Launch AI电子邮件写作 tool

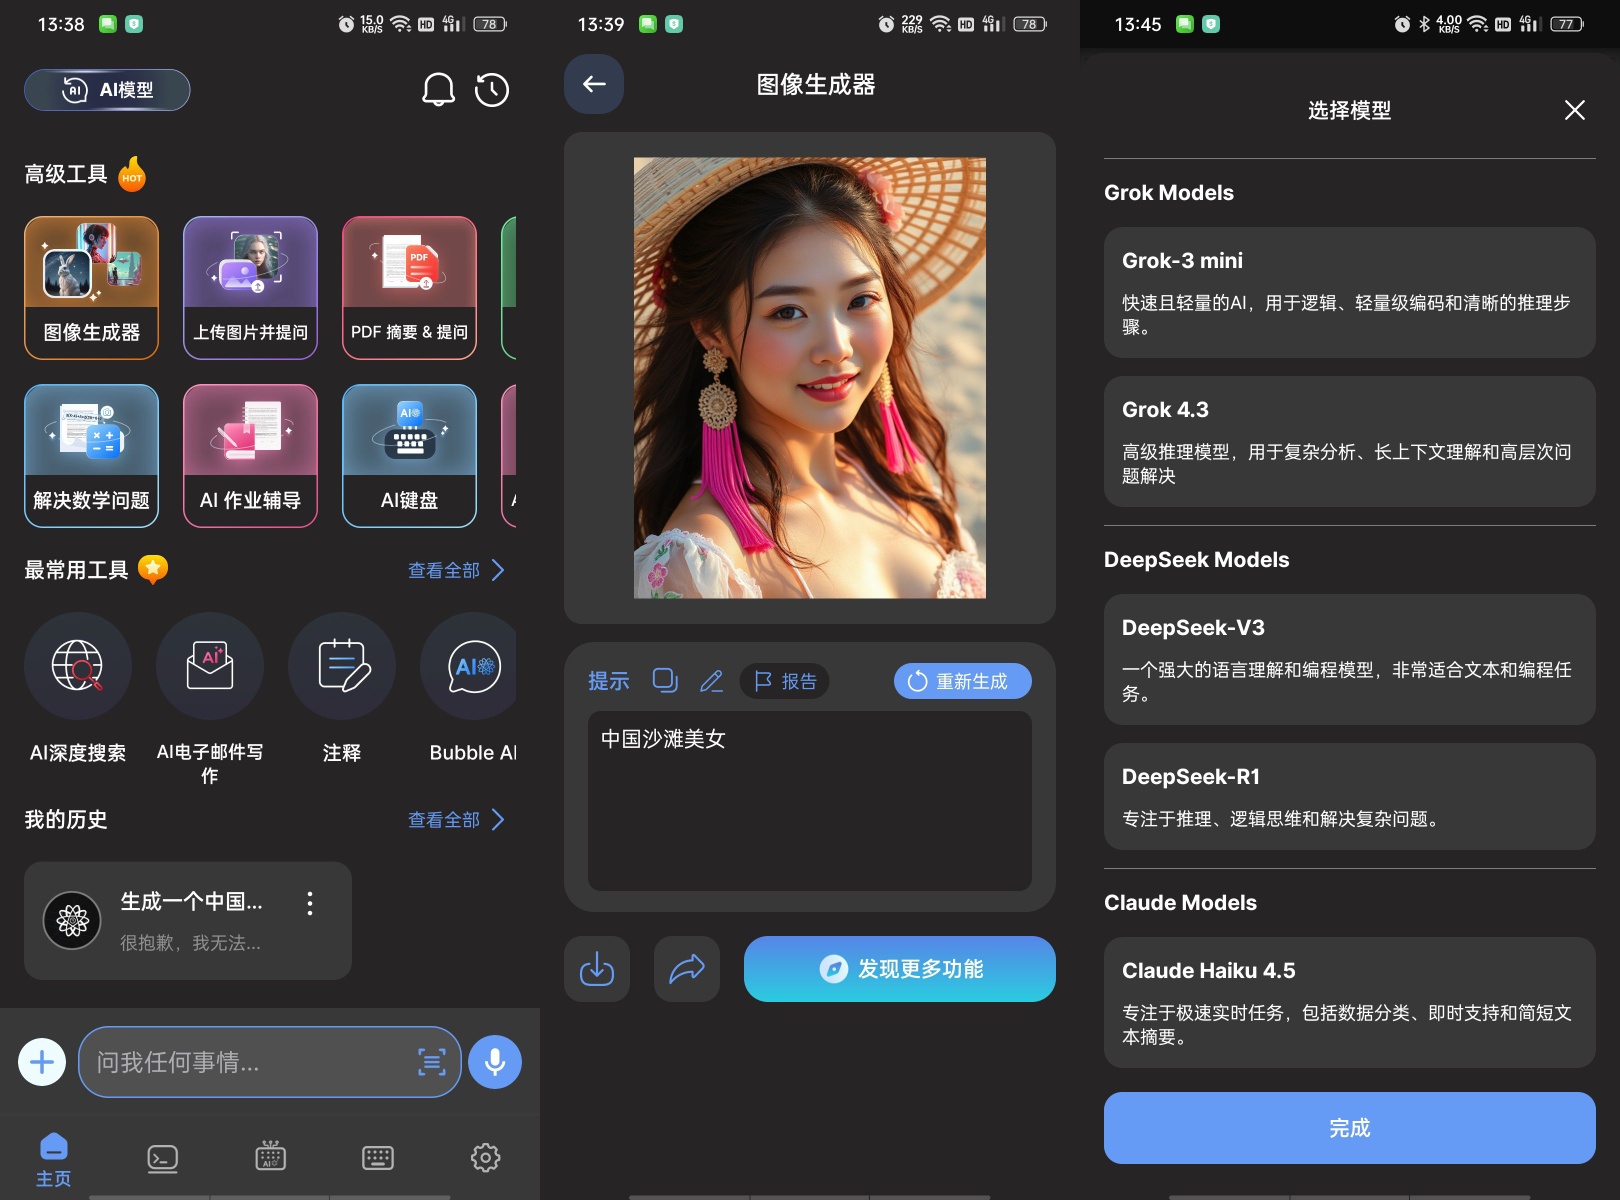tap(210, 700)
